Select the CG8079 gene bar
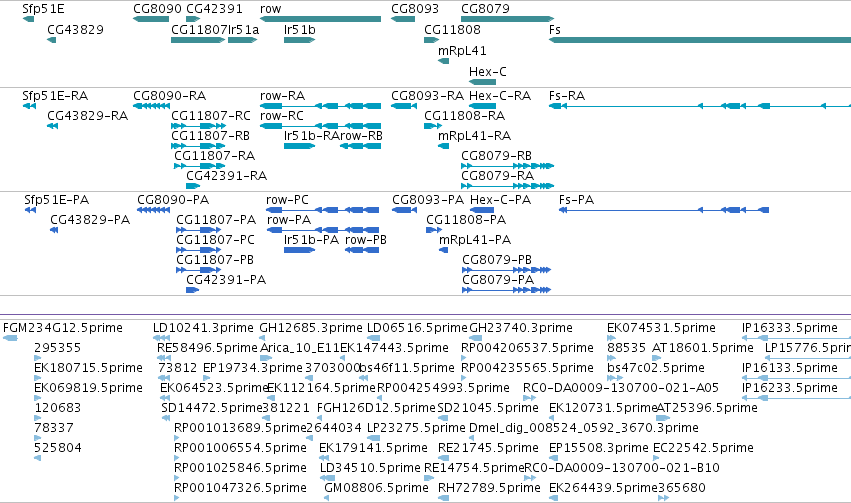851x503 pixels. pyautogui.click(x=507, y=19)
